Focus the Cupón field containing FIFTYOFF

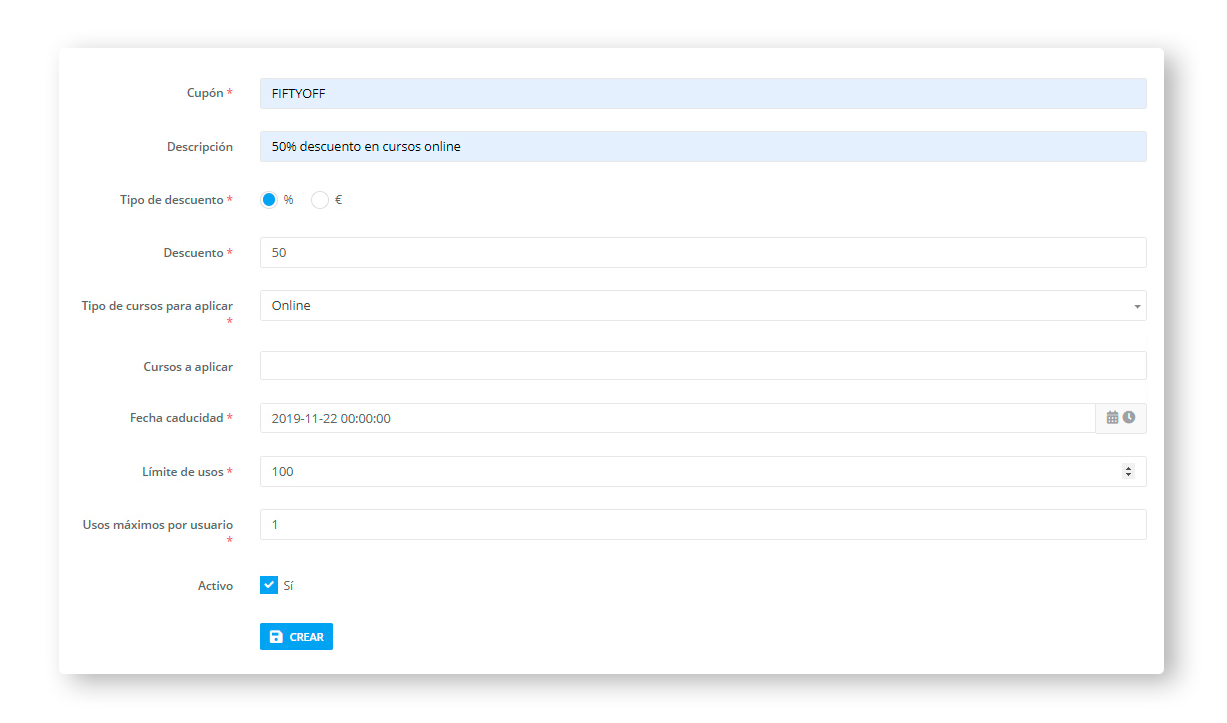pyautogui.click(x=702, y=94)
